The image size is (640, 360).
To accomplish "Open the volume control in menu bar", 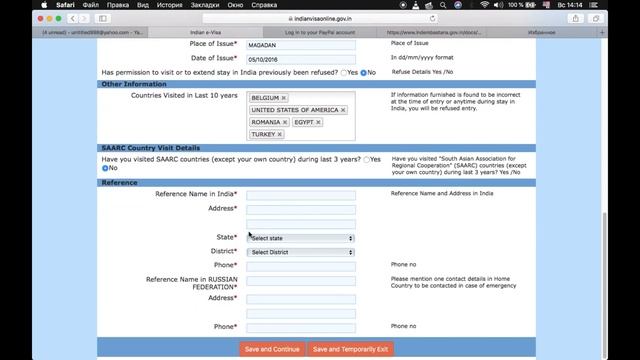I will pyautogui.click(x=498, y=5).
